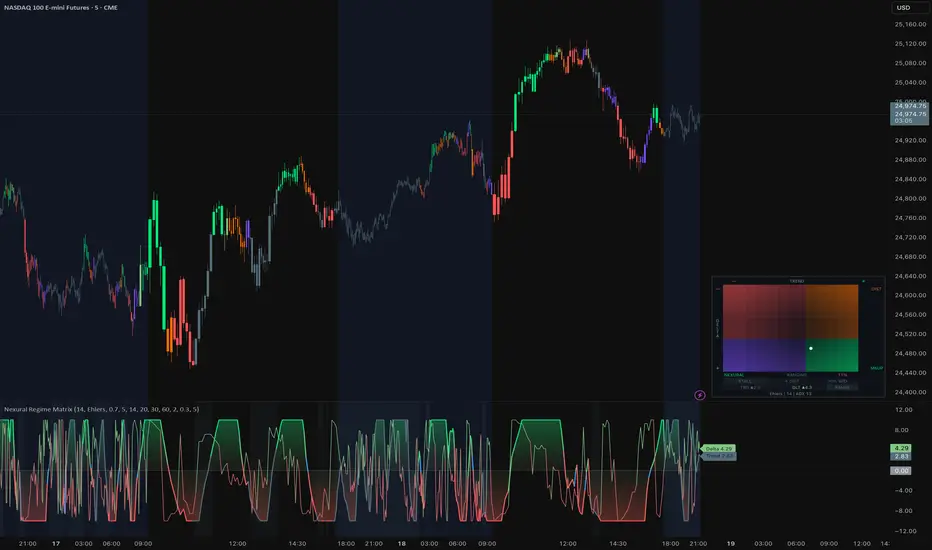
Task: Click the purple lightning bolt replay icon
Action: tap(700, 395)
